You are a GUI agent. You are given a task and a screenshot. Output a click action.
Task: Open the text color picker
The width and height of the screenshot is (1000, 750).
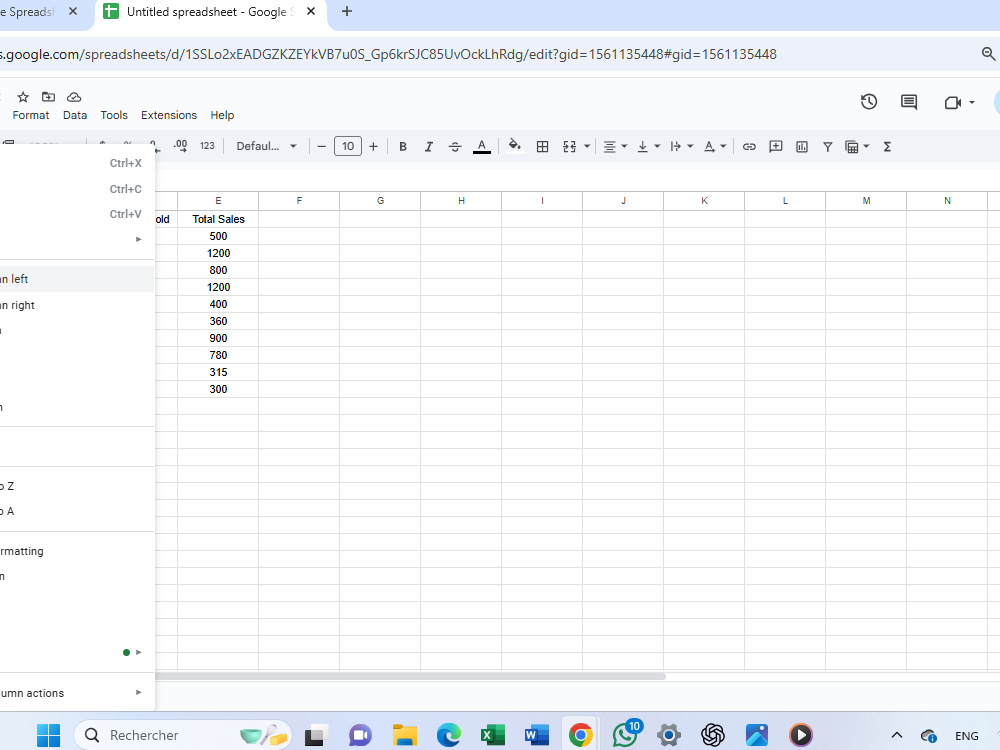(x=482, y=147)
